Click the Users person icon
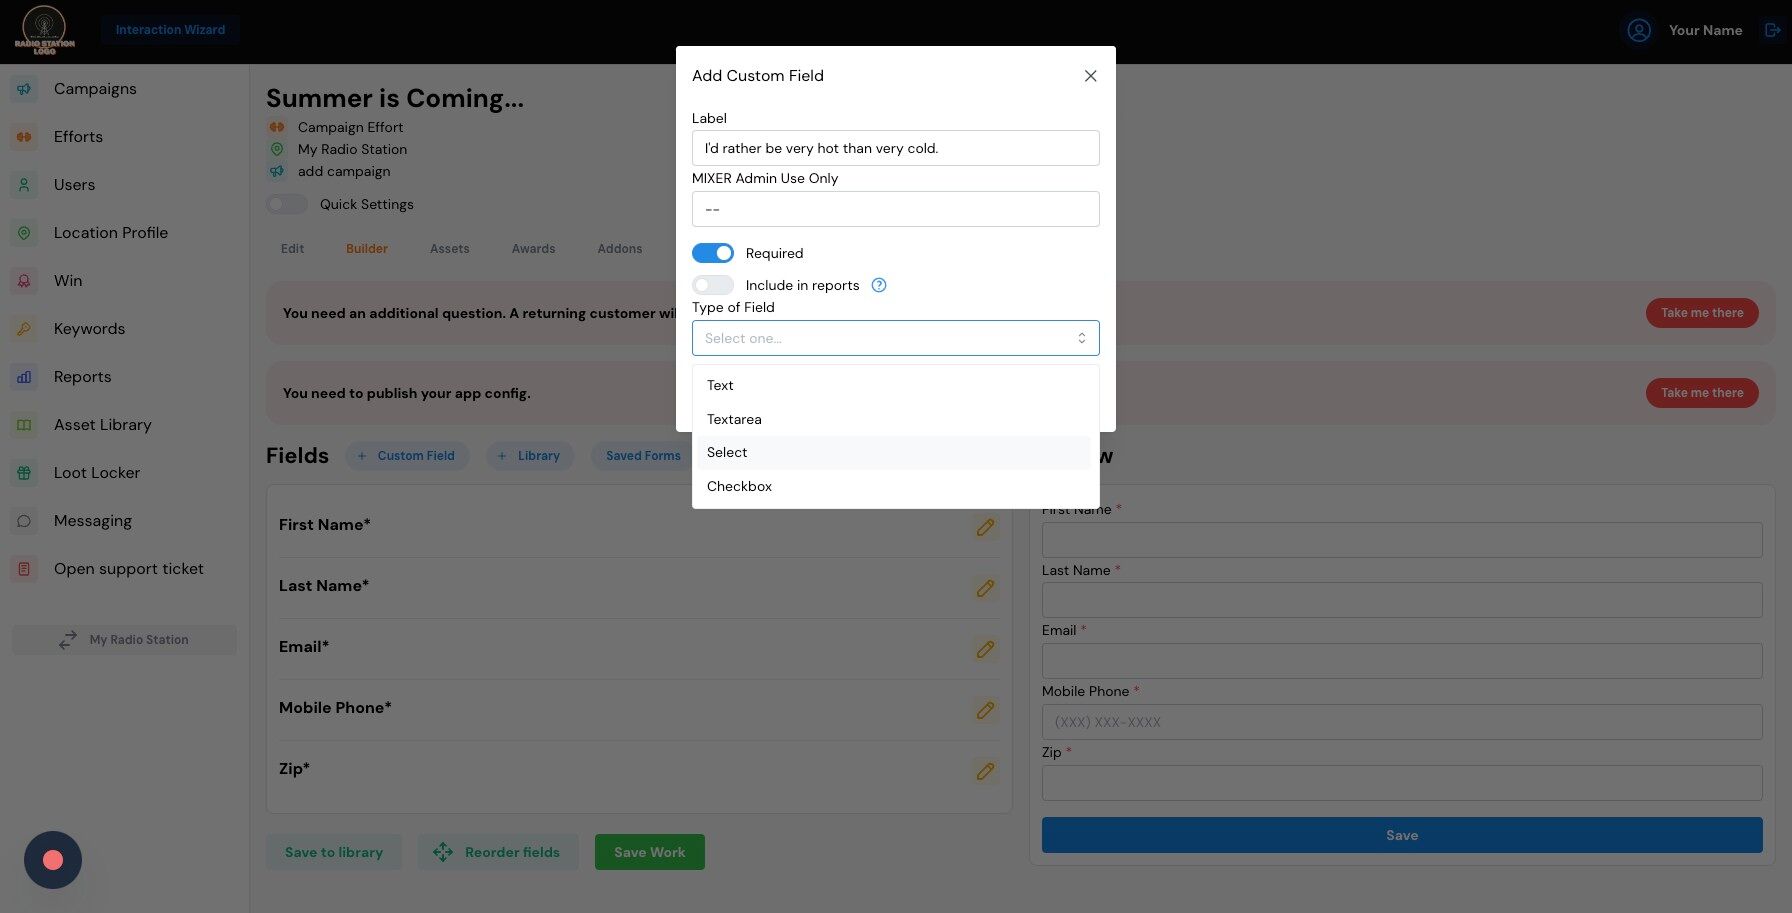1792x913 pixels. (24, 185)
